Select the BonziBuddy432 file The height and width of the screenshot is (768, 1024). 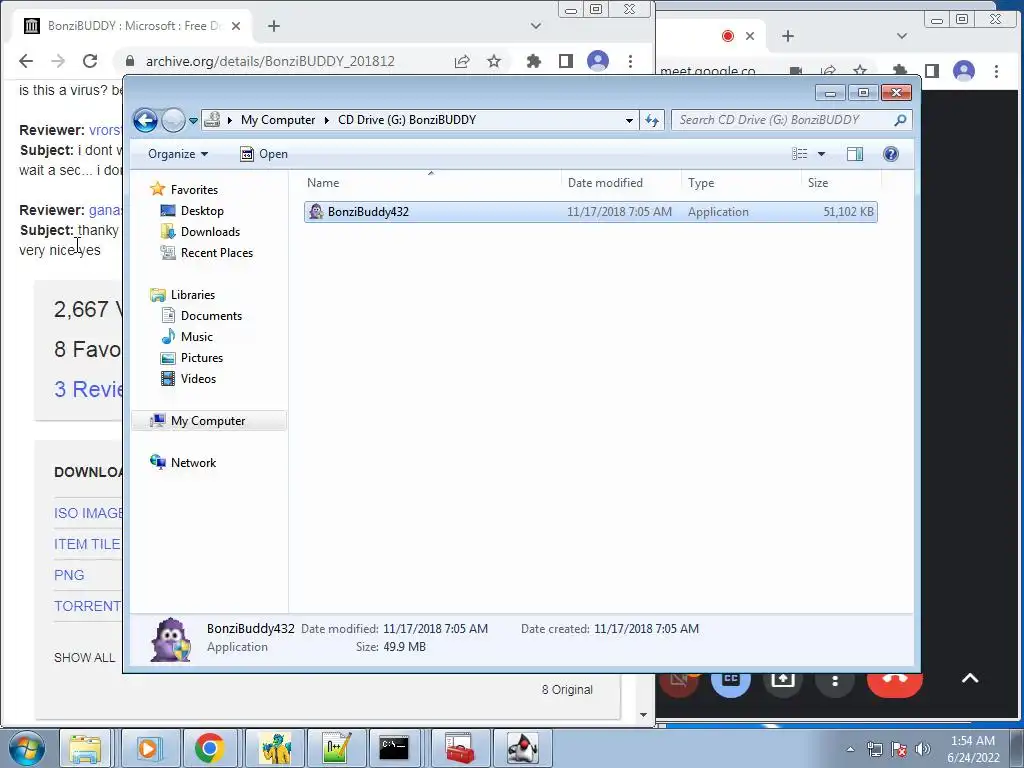[x=590, y=212]
